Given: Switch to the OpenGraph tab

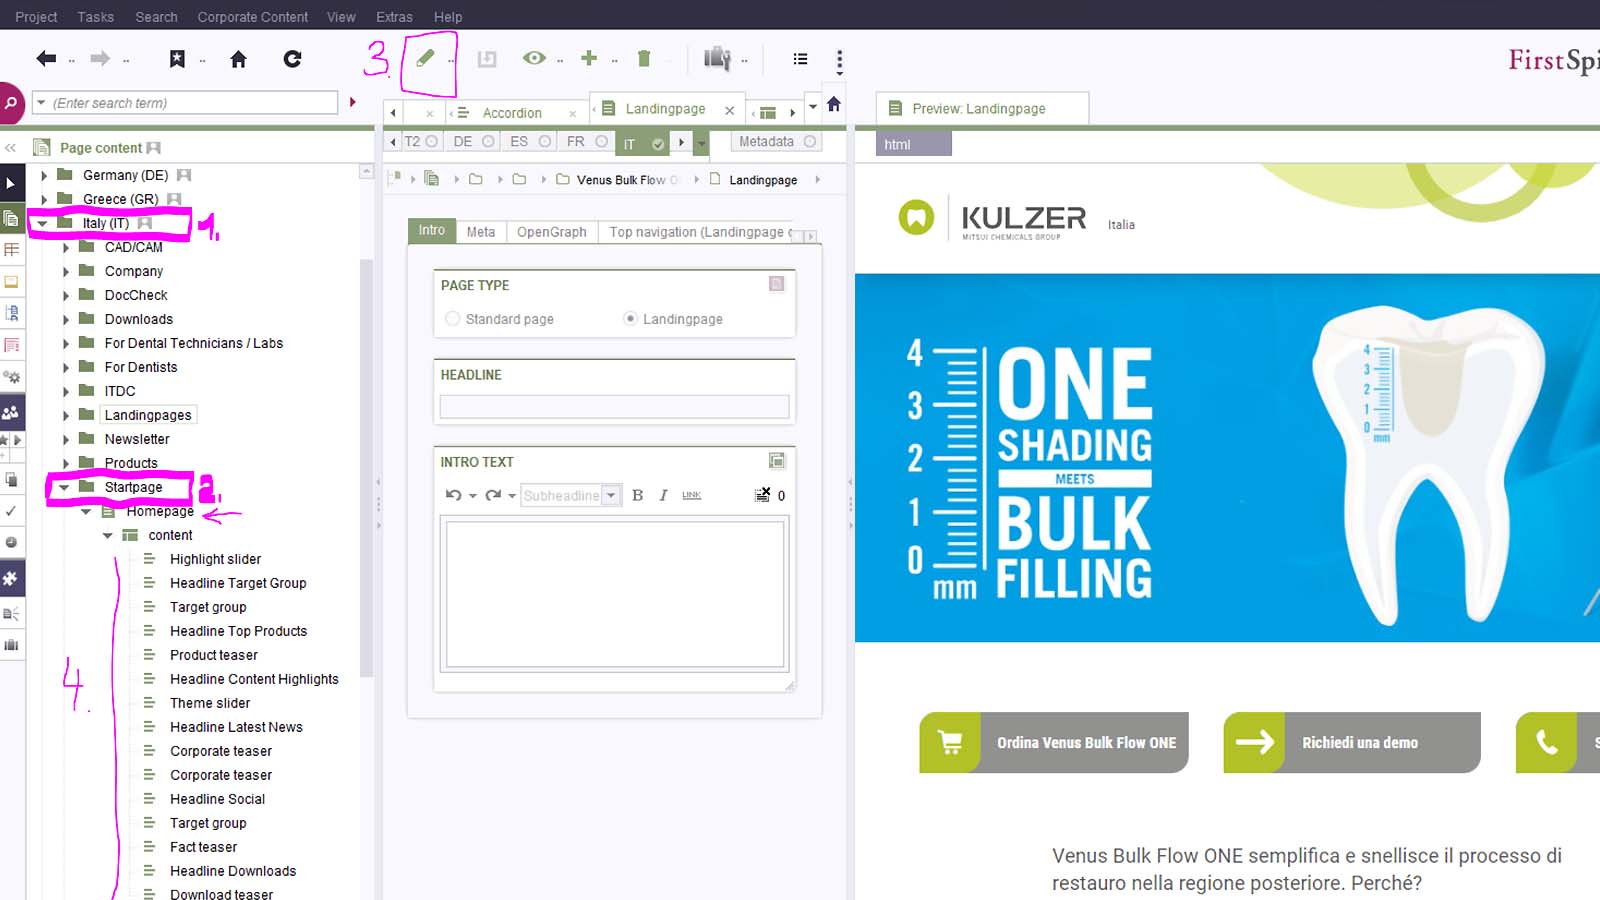Looking at the screenshot, I should (x=552, y=231).
